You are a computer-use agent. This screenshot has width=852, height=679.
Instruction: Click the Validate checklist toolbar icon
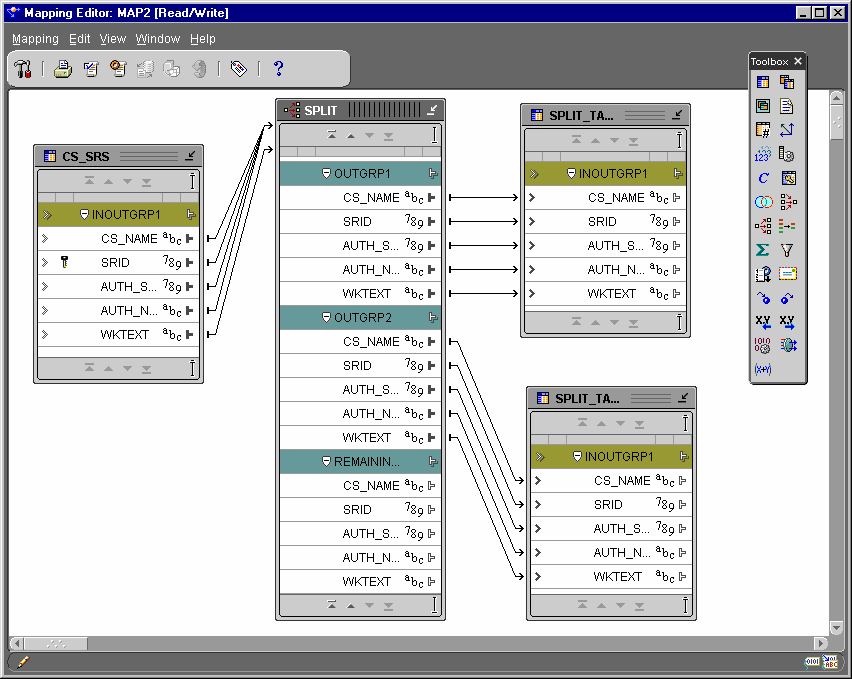(91, 69)
